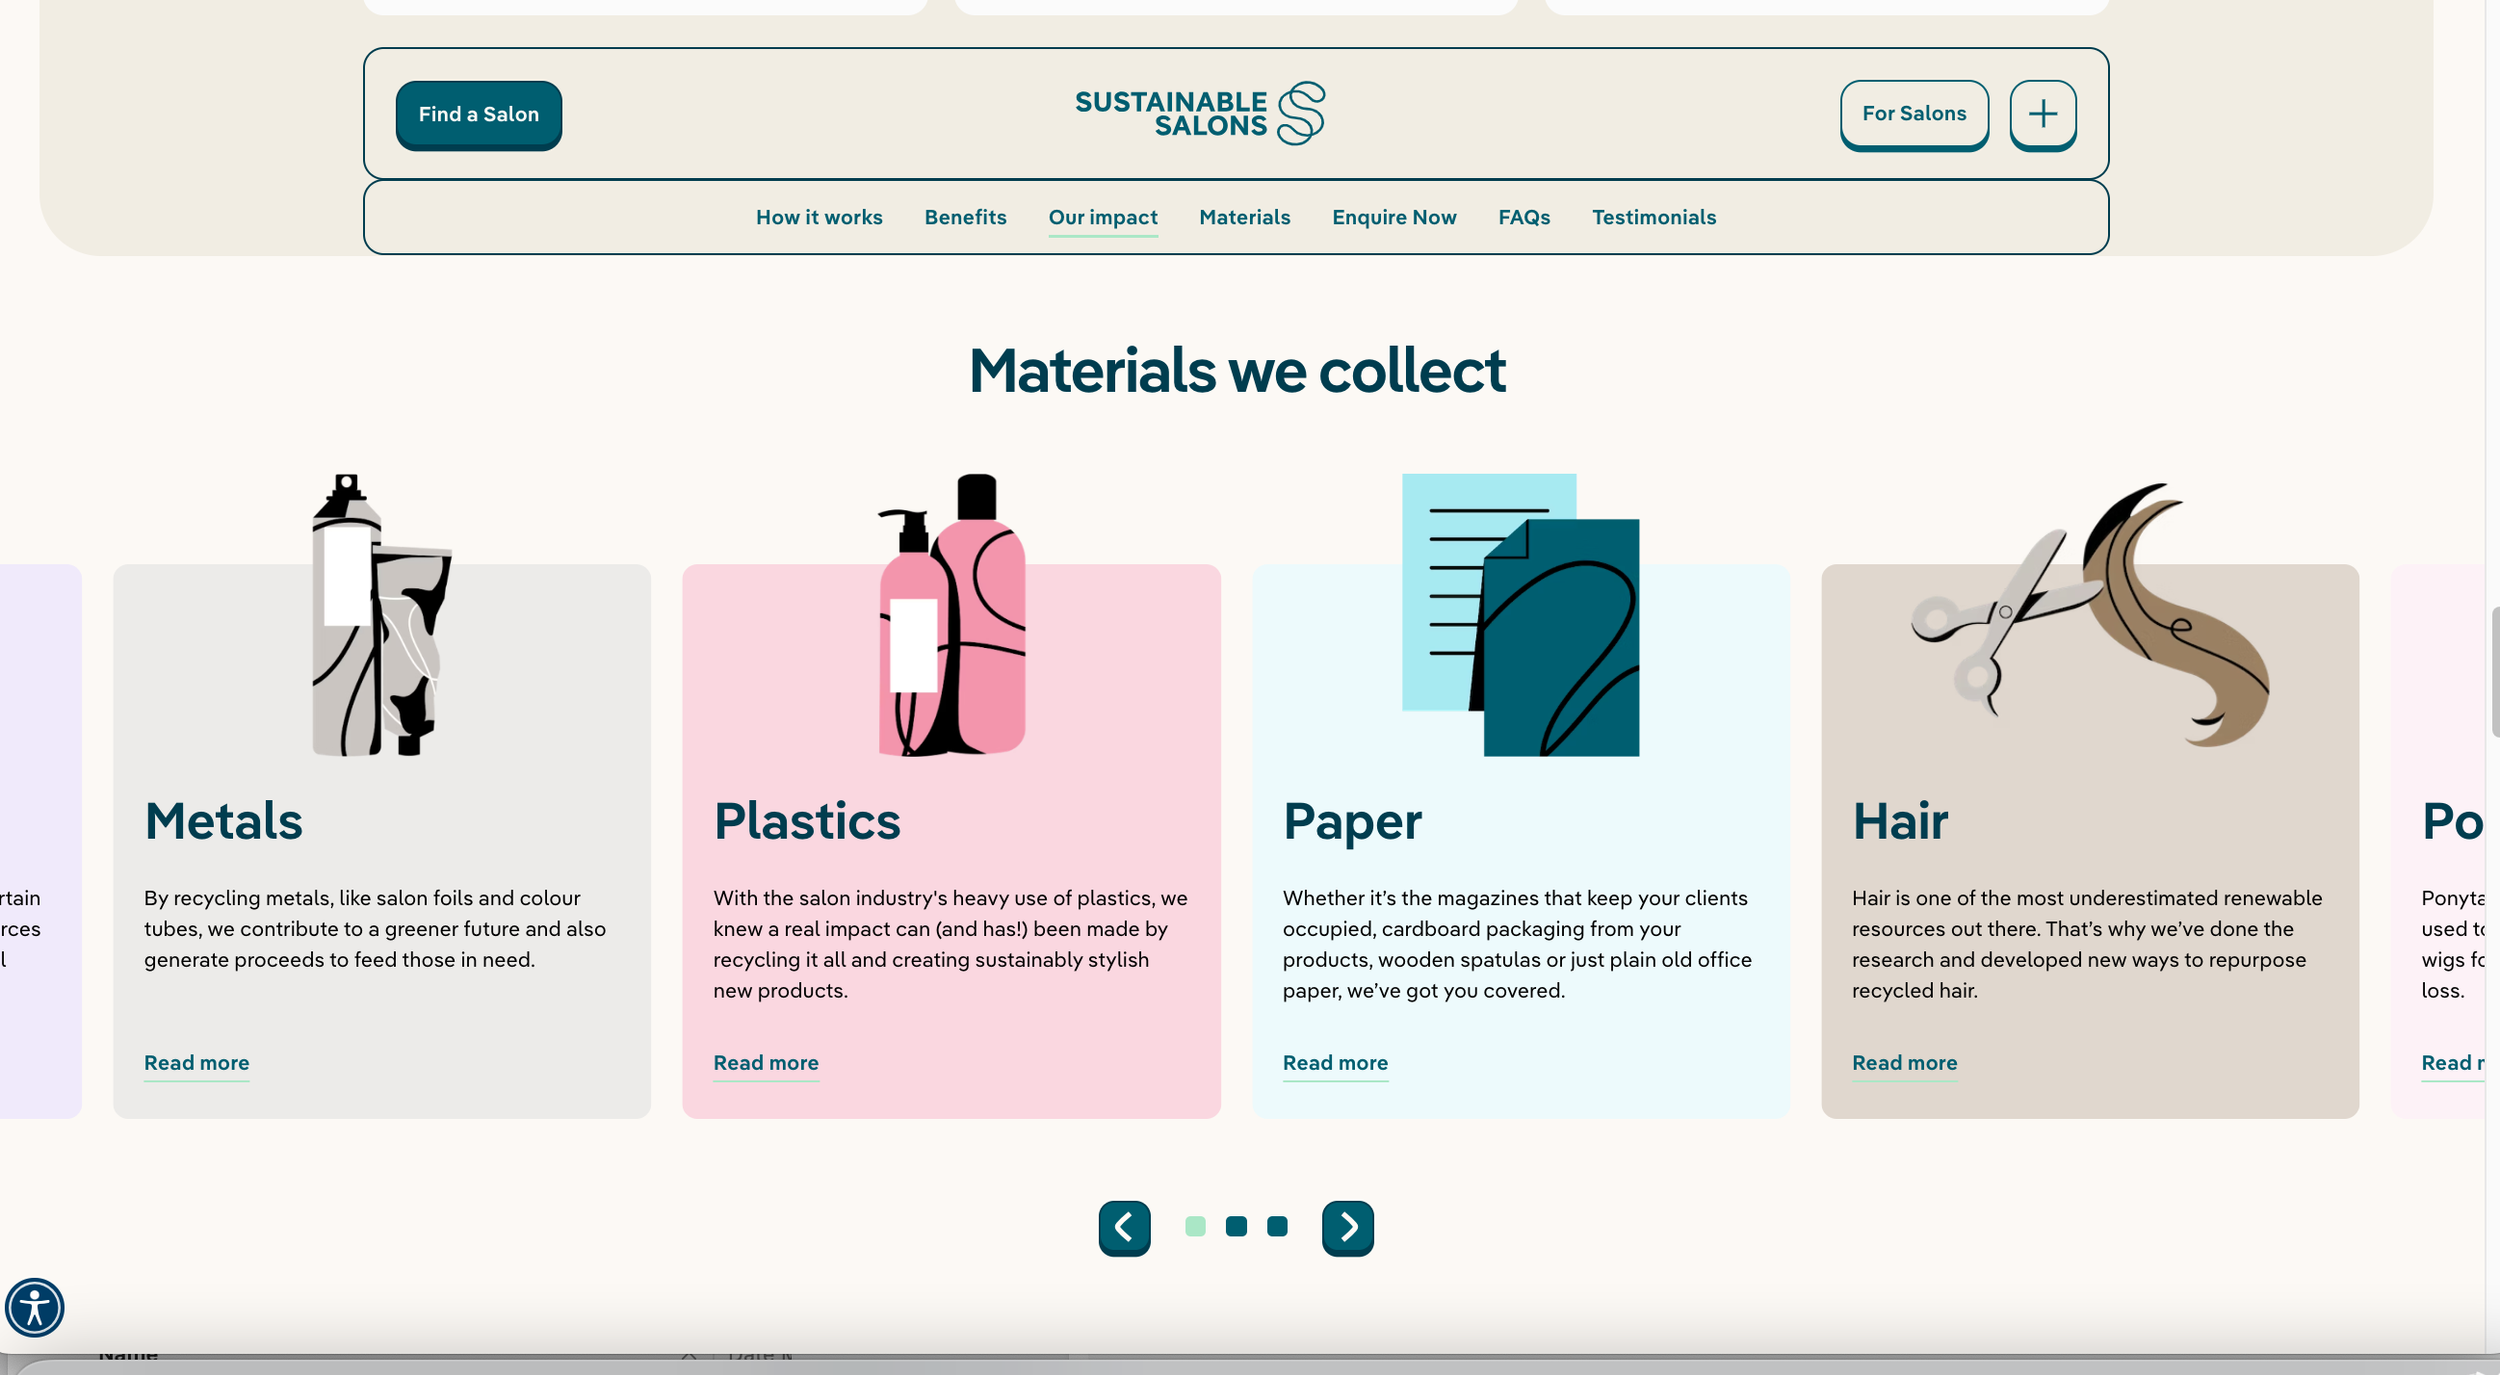This screenshot has height=1375, width=2500.
Task: Go to the FAQs nav item
Action: pos(1524,217)
